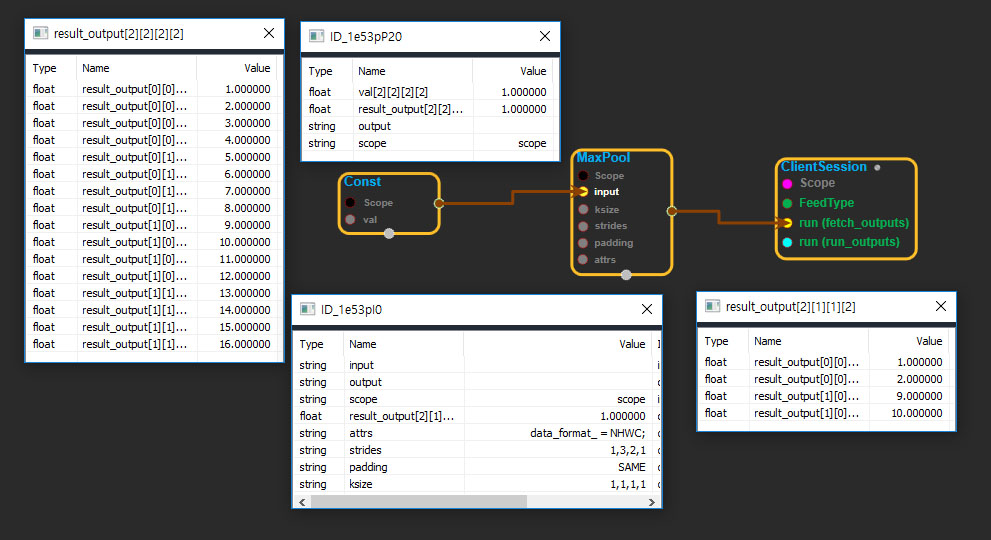Click the MaxPool node output connector
Screen dimensions: 991x540
point(671,211)
